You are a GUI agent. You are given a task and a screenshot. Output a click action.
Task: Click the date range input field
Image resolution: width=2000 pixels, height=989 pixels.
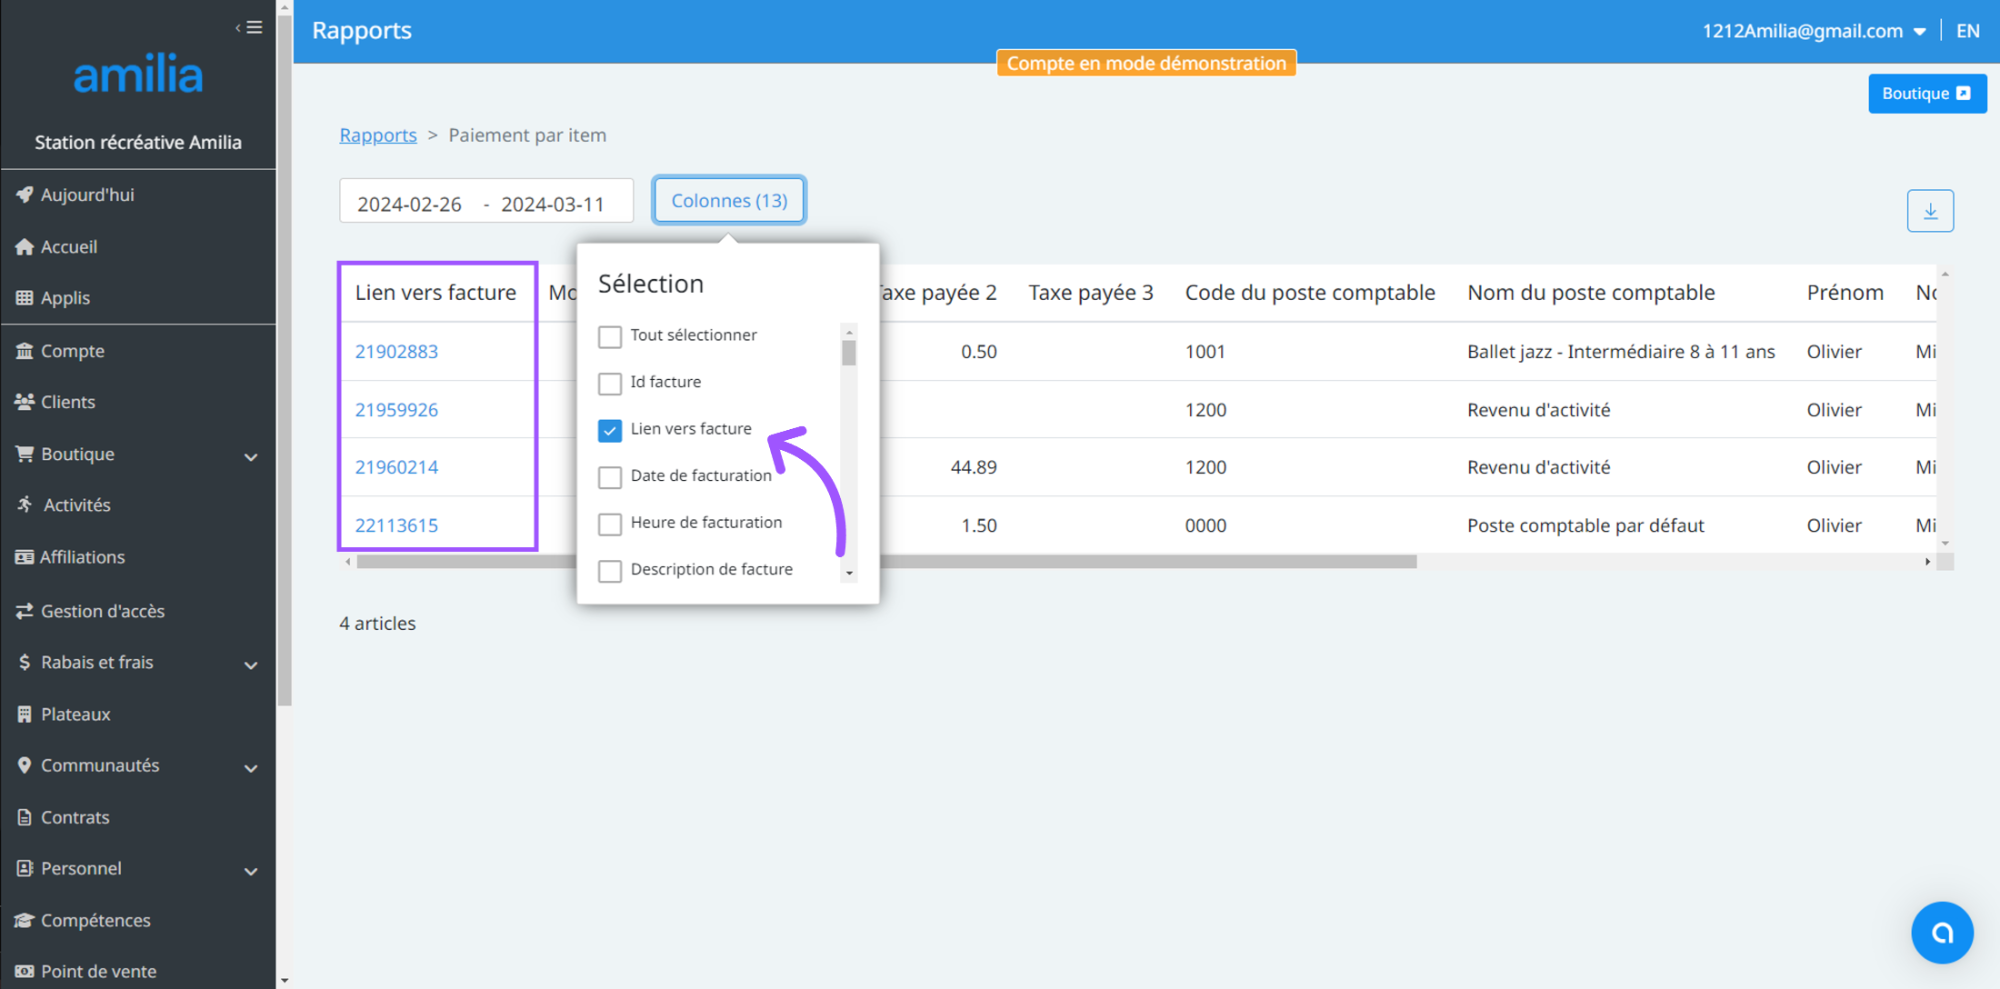coord(486,204)
